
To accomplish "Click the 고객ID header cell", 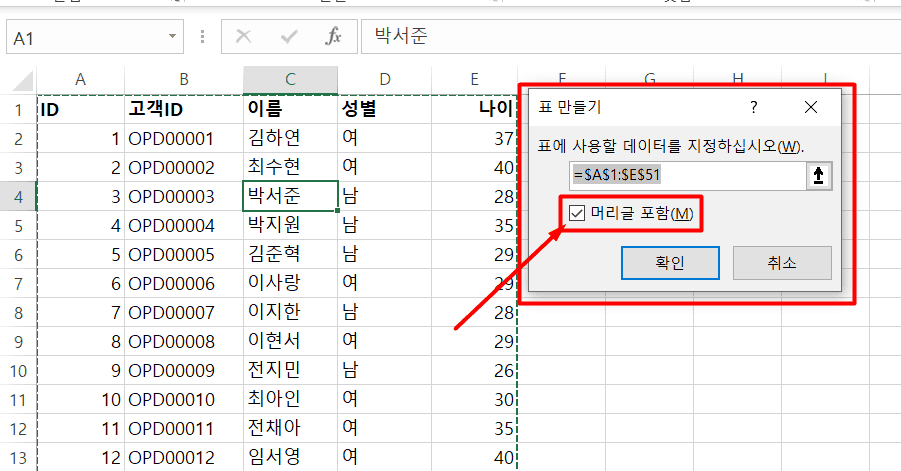I will pos(184,109).
